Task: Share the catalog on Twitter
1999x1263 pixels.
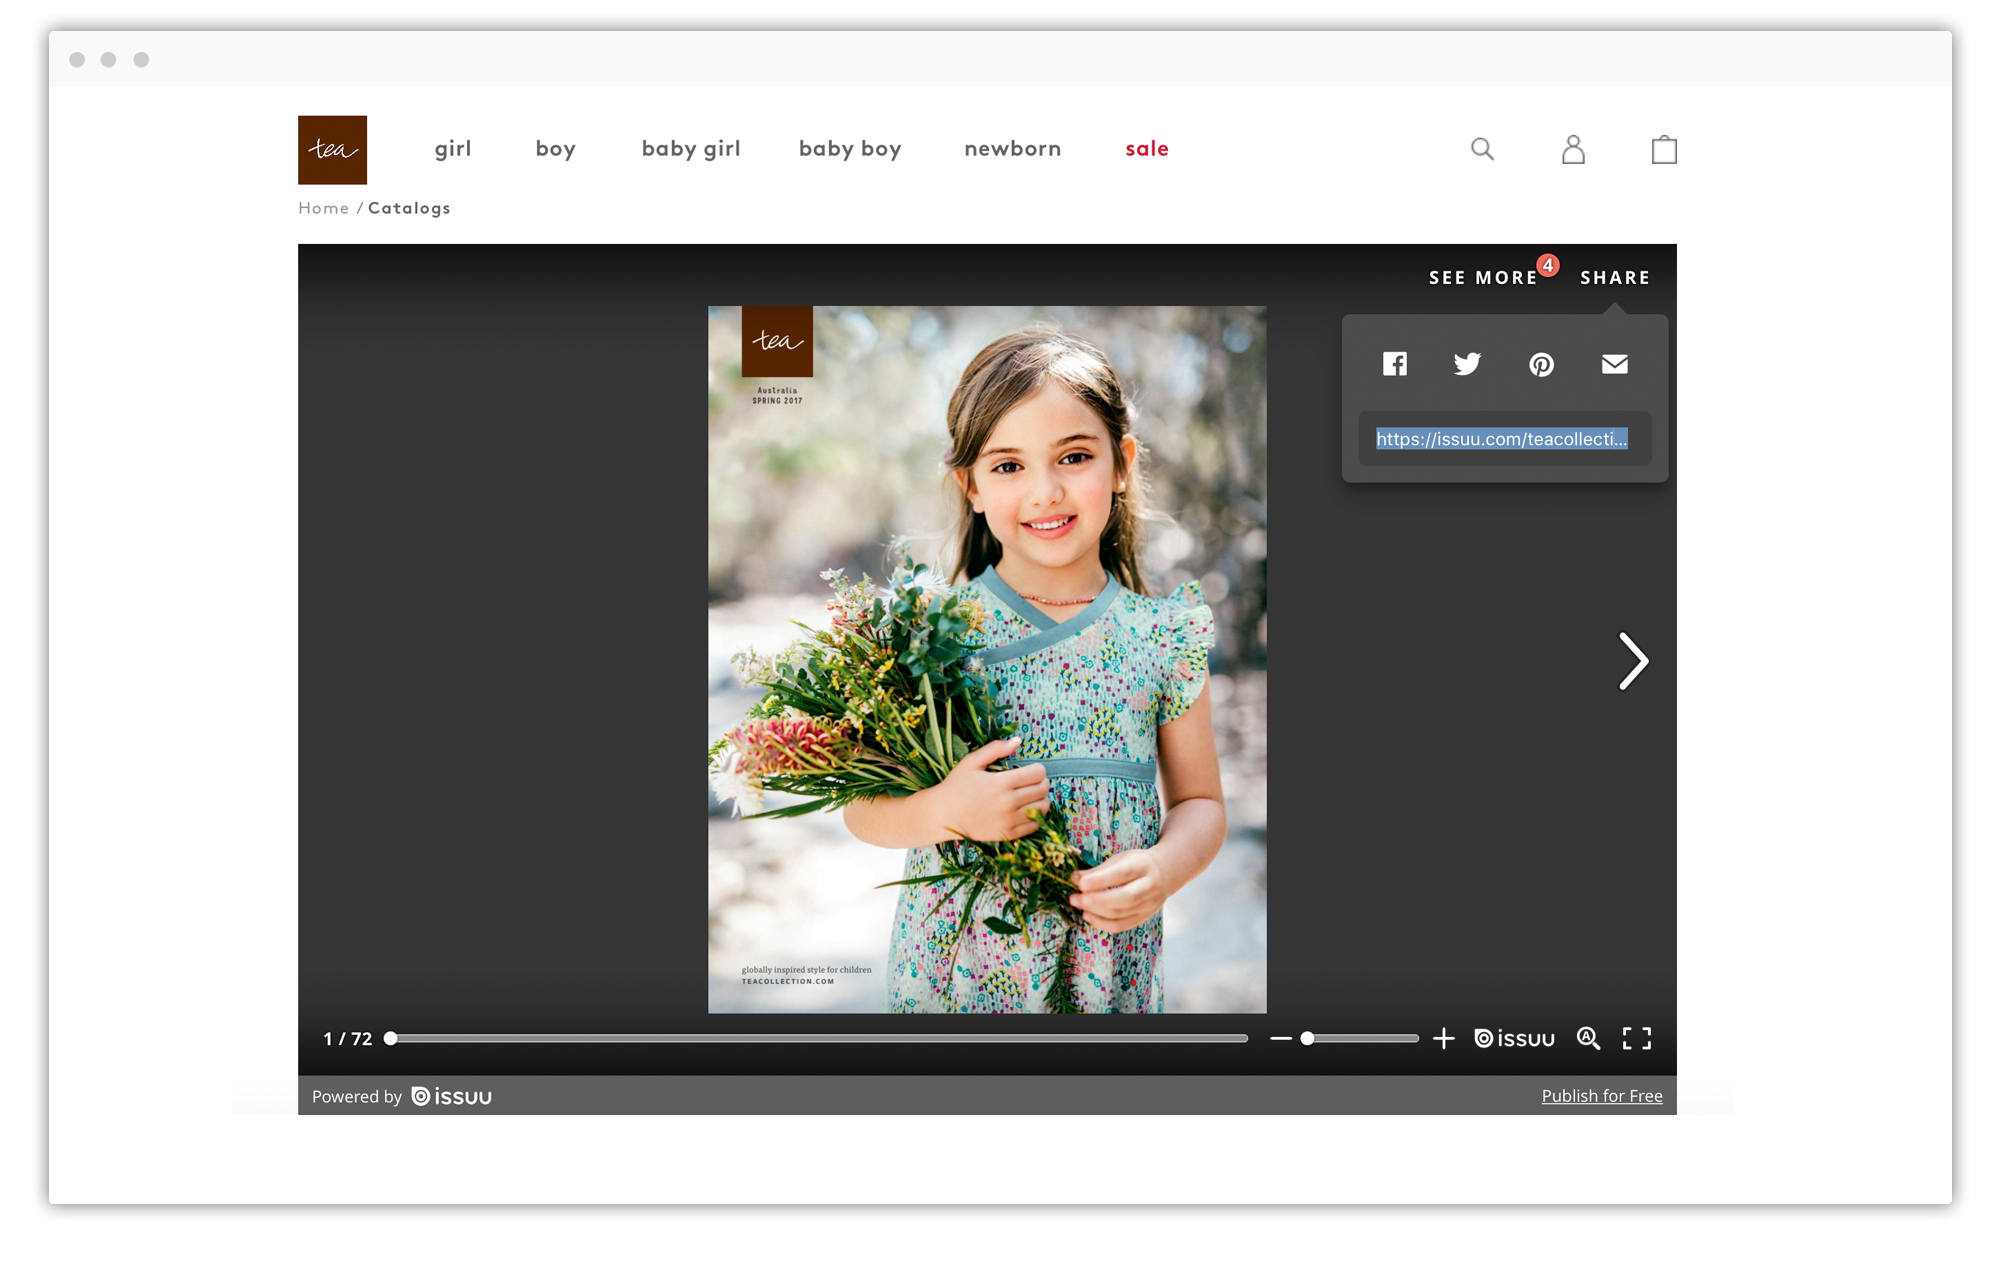Action: [x=1467, y=364]
